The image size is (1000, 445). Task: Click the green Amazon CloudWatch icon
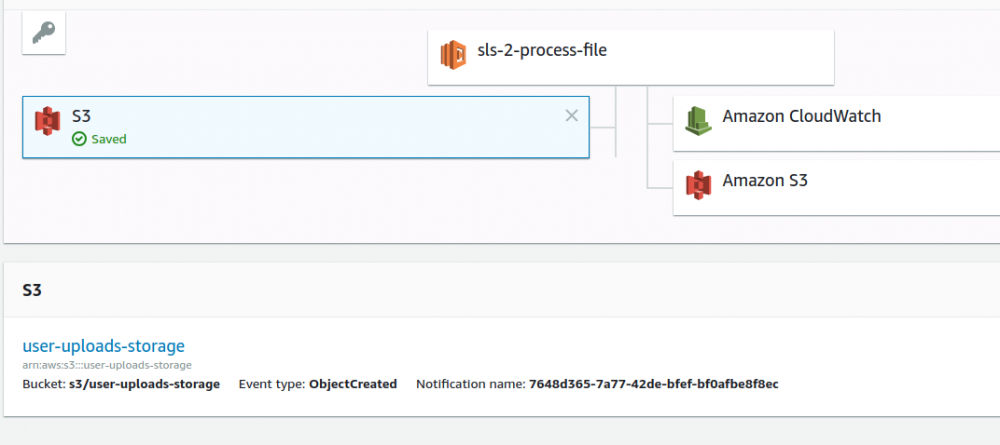(x=697, y=120)
